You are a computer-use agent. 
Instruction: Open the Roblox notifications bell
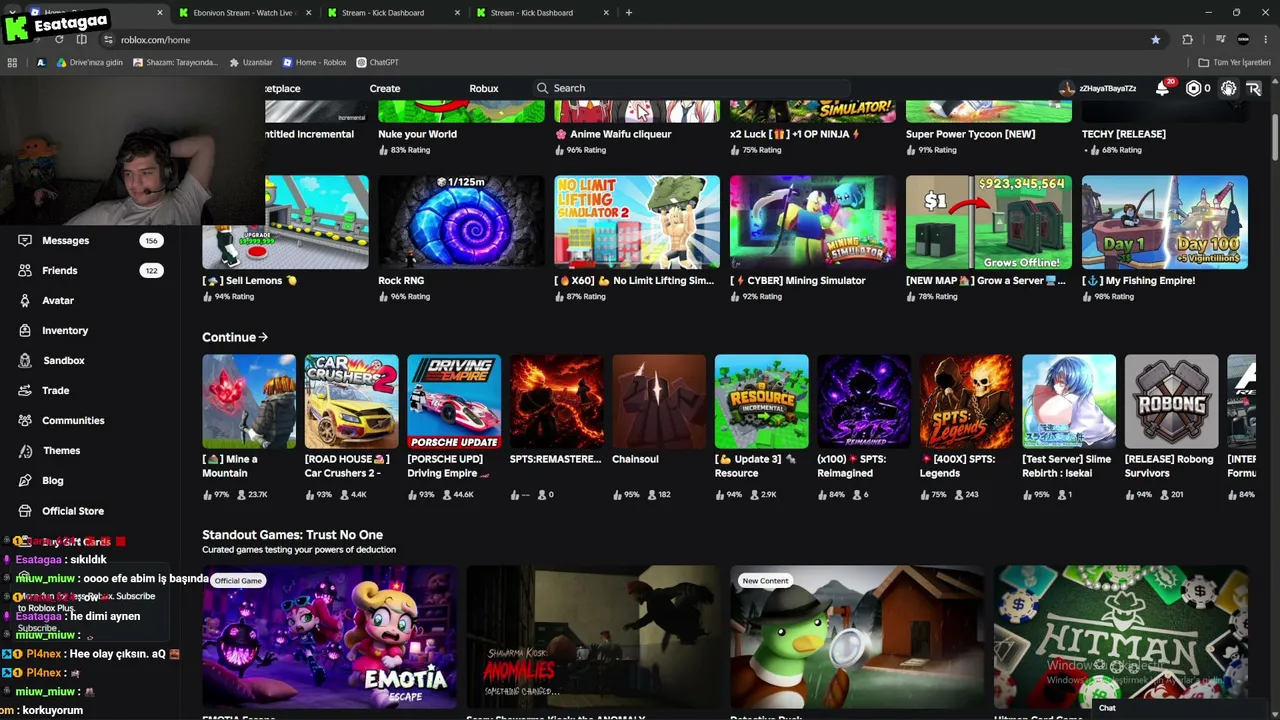[1162, 88]
